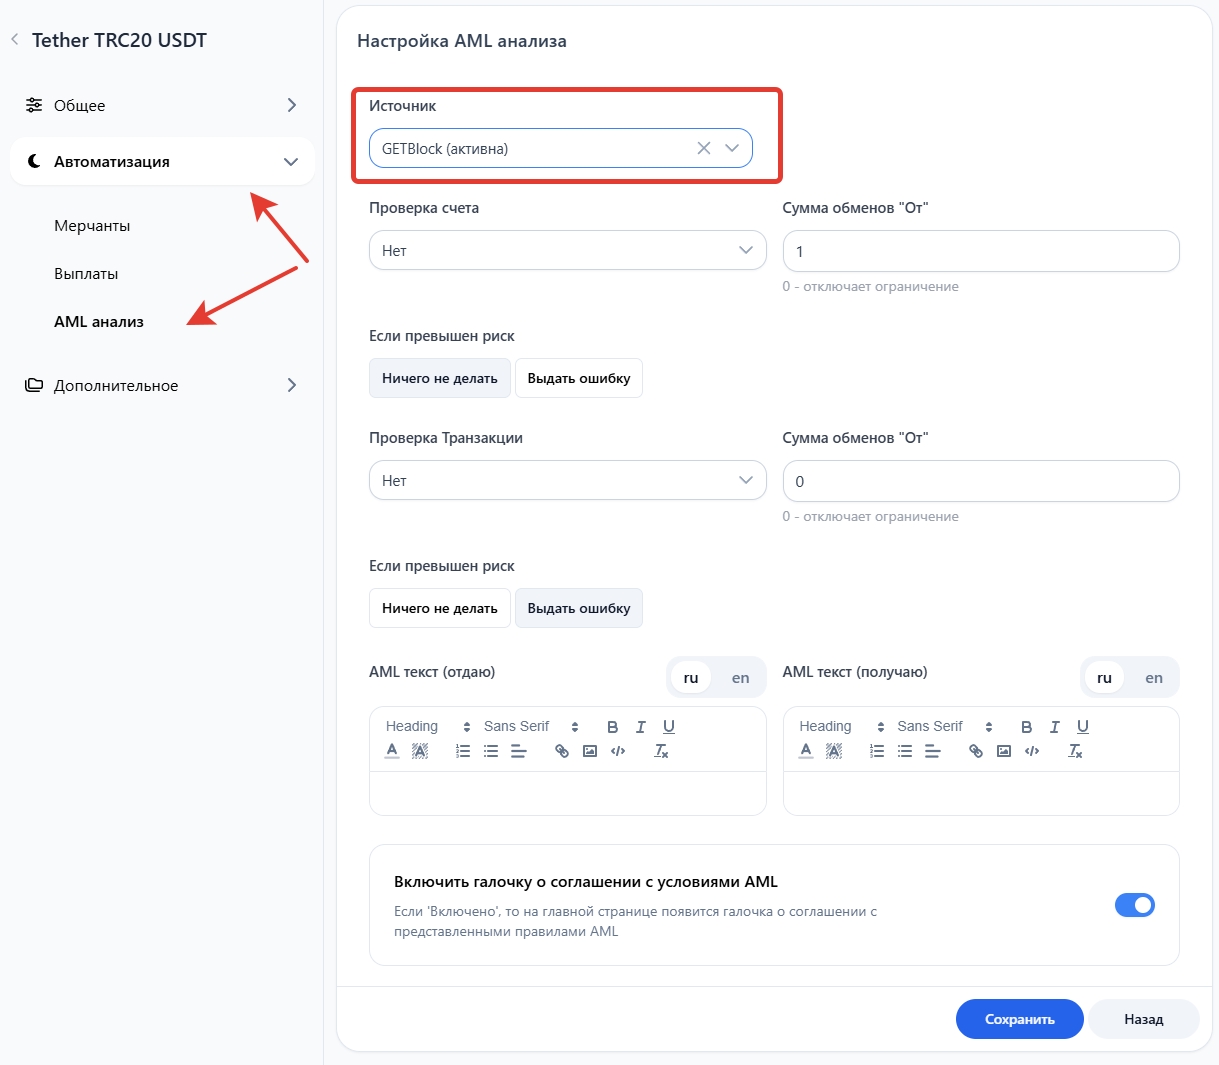Open Выплаты in the sidebar

tap(86, 274)
